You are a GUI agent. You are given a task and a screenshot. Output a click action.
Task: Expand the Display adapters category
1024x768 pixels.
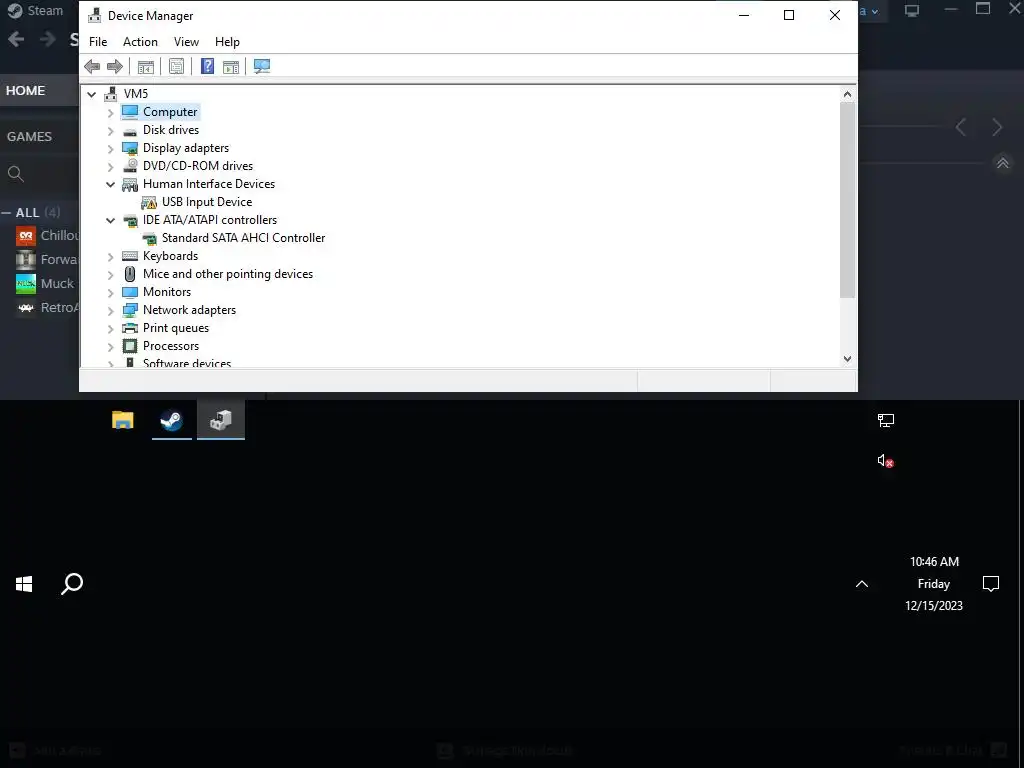pos(110,148)
